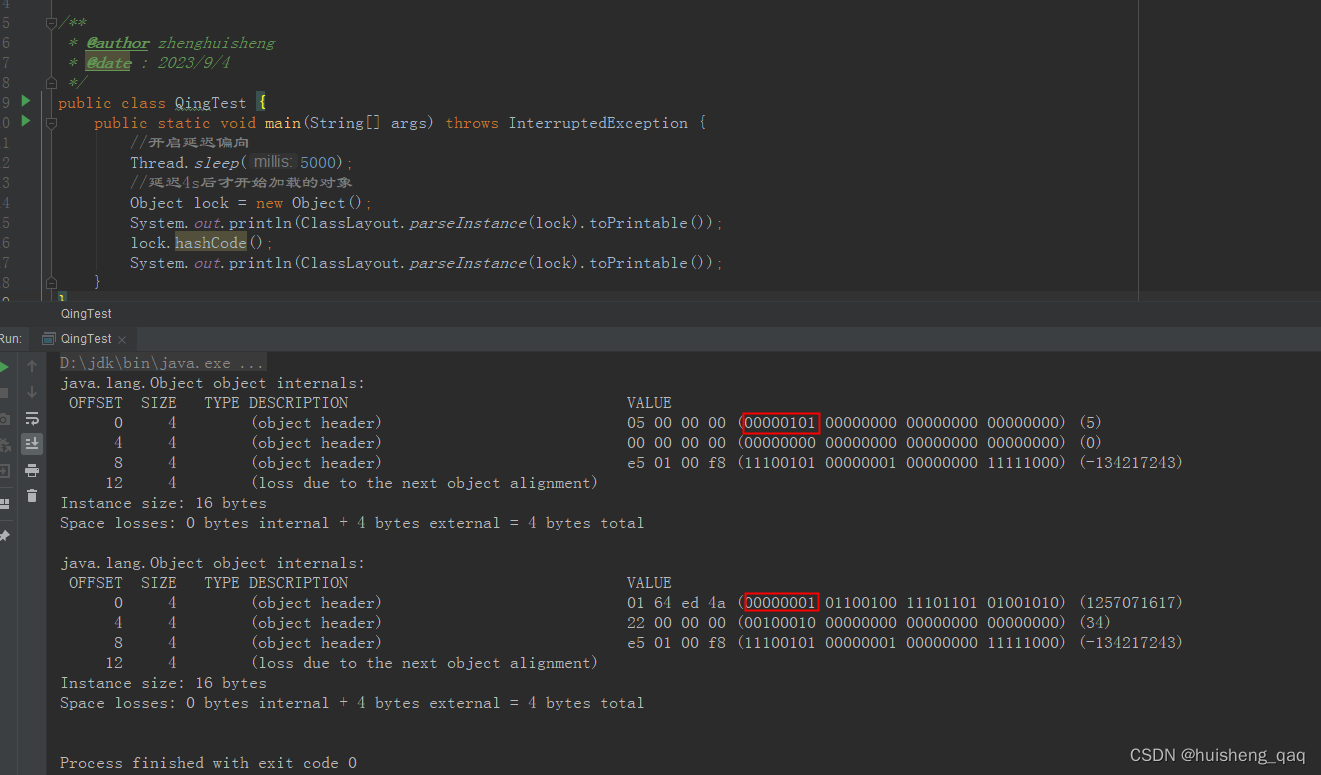Close the QingTest run tab
The width and height of the screenshot is (1321, 775).
tap(122, 340)
